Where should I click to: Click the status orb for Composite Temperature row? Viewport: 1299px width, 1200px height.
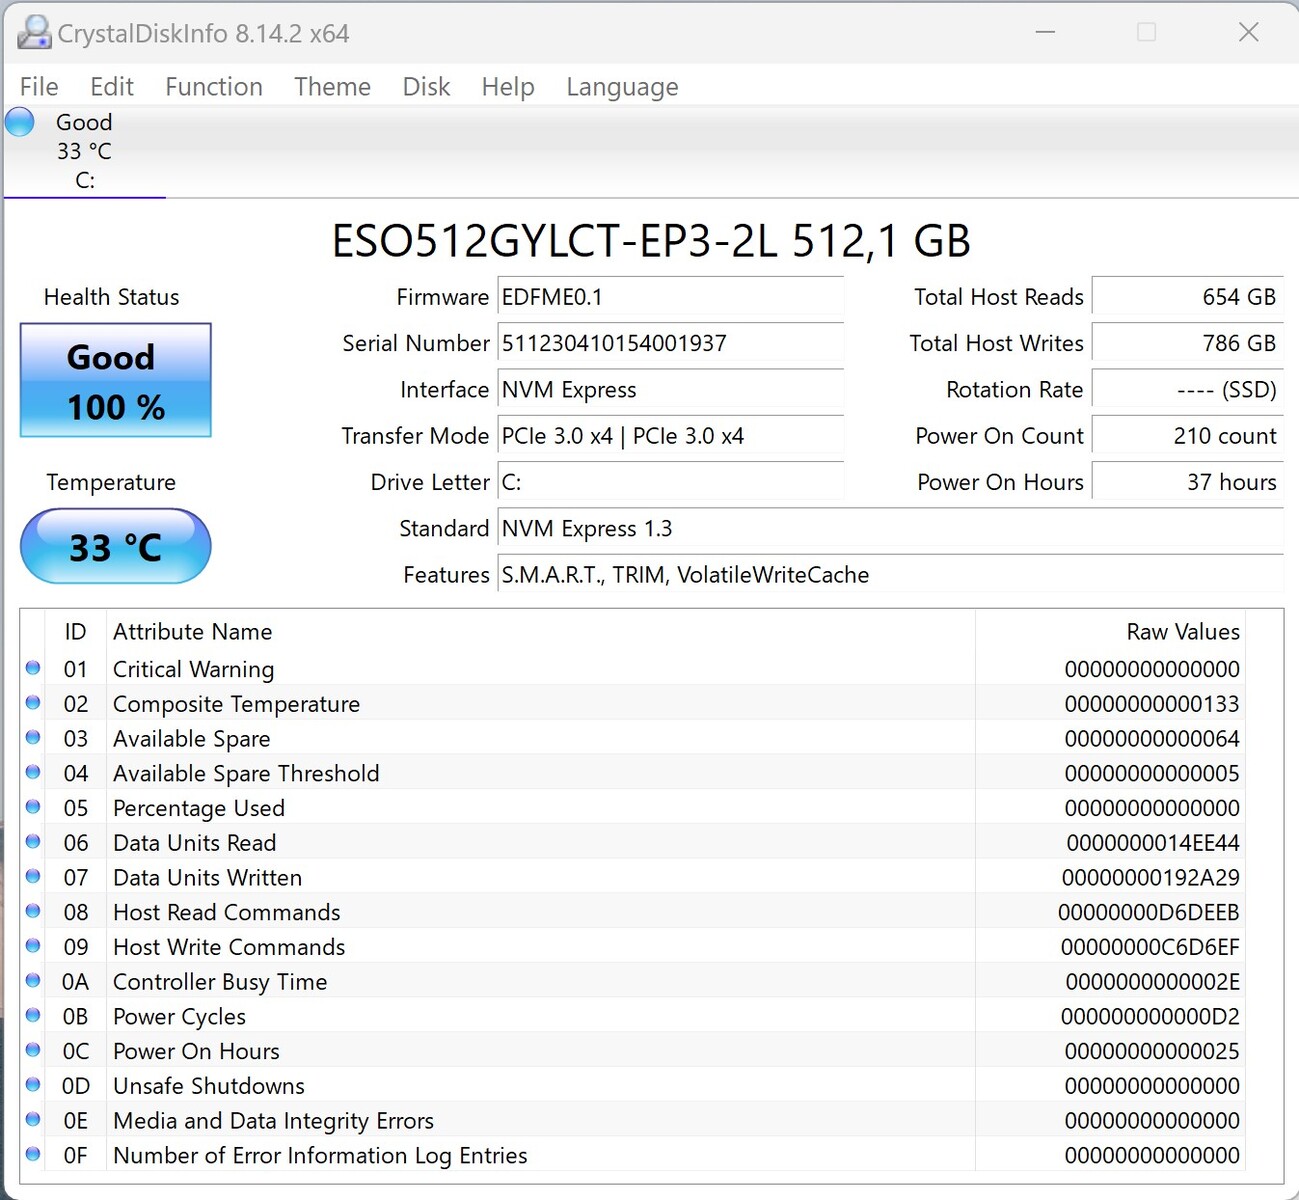click(33, 703)
